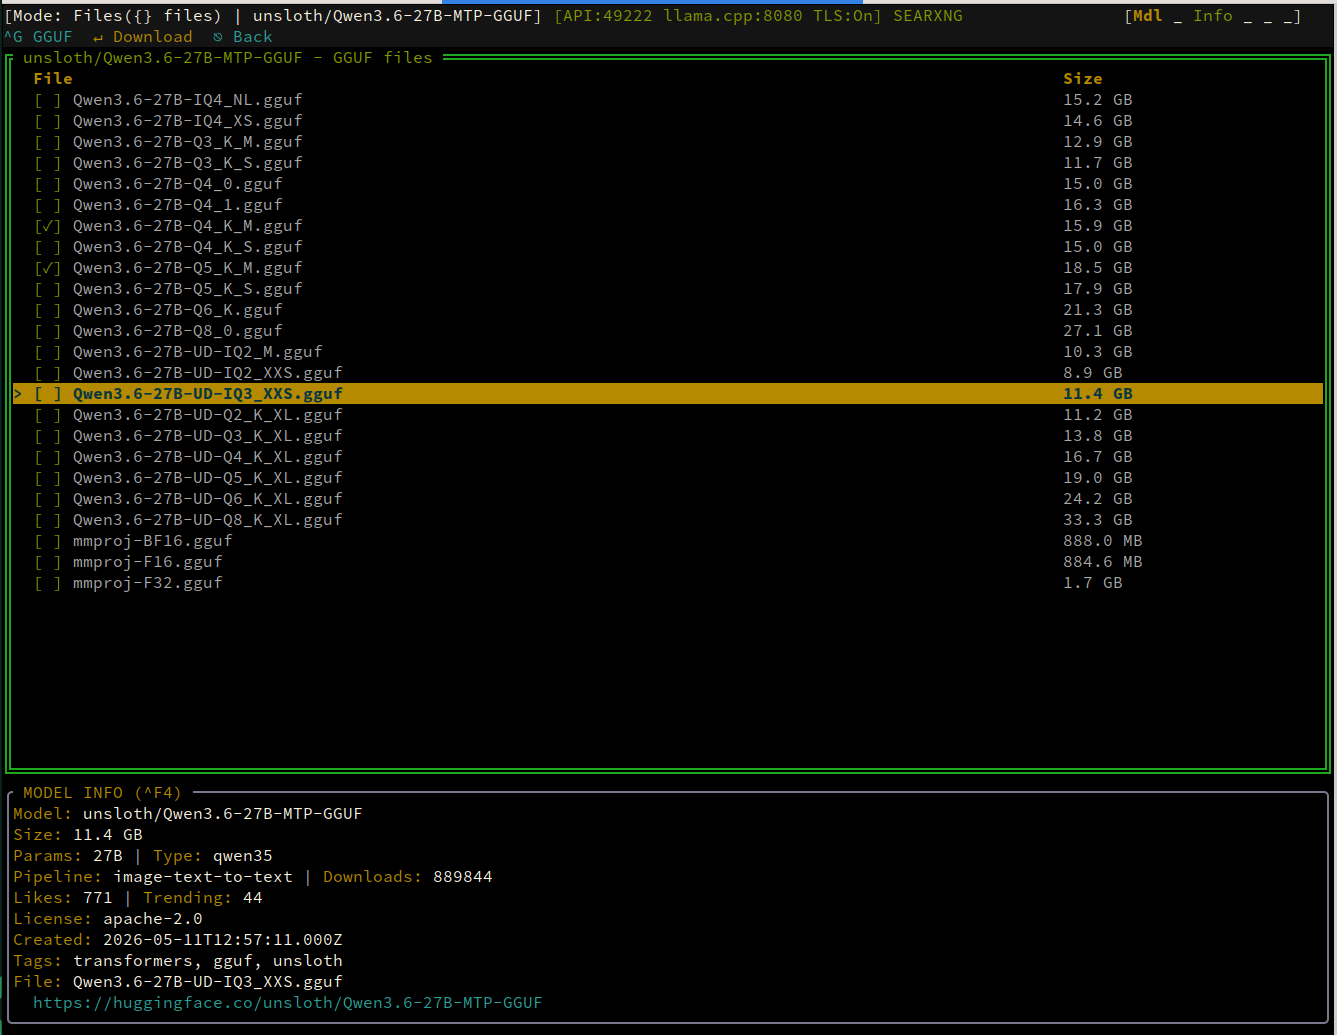The height and width of the screenshot is (1035, 1337).
Task: Click the llama.cpp:8080 status text
Action: [x=733, y=16]
